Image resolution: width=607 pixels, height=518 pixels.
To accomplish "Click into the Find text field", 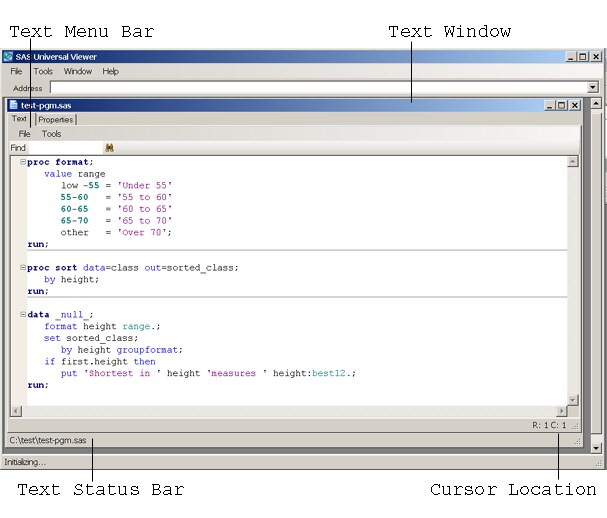I will pos(65,148).
